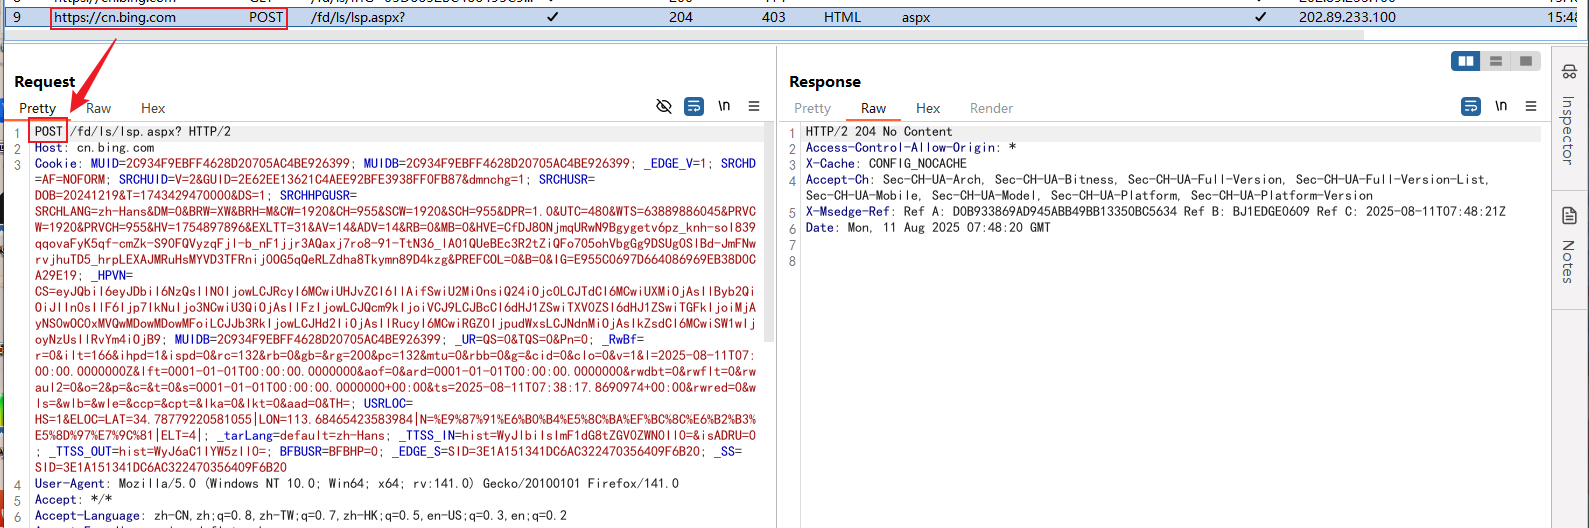Toggle line wrap in Response panel

(x=1471, y=106)
